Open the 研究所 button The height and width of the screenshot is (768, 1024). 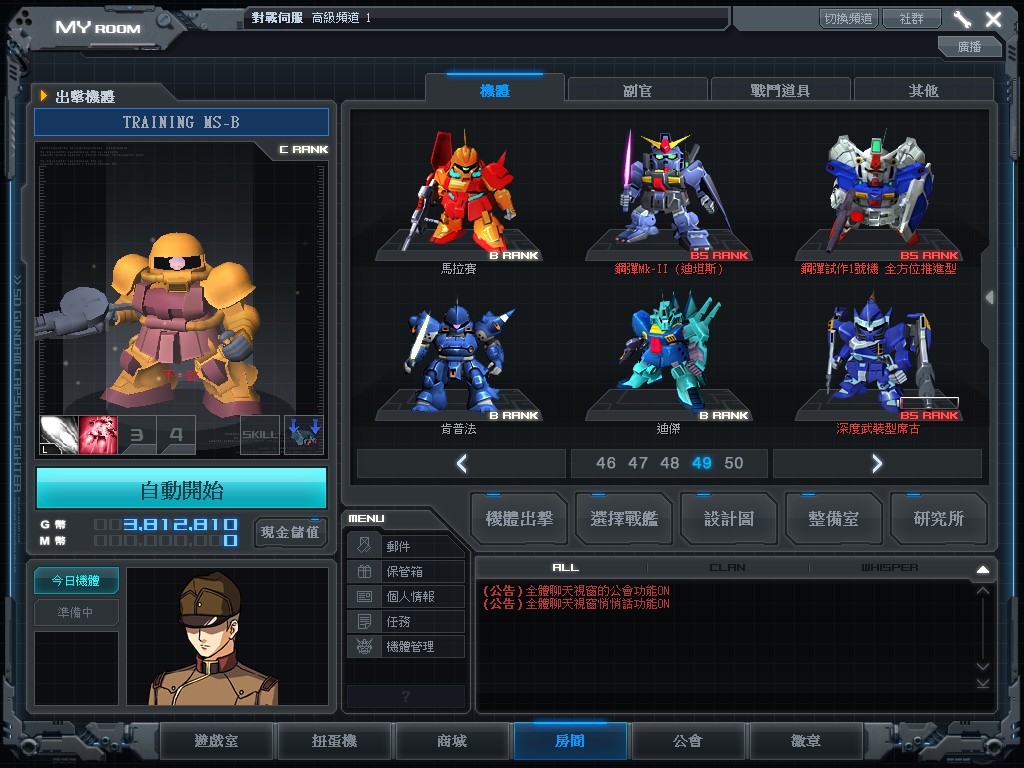938,519
